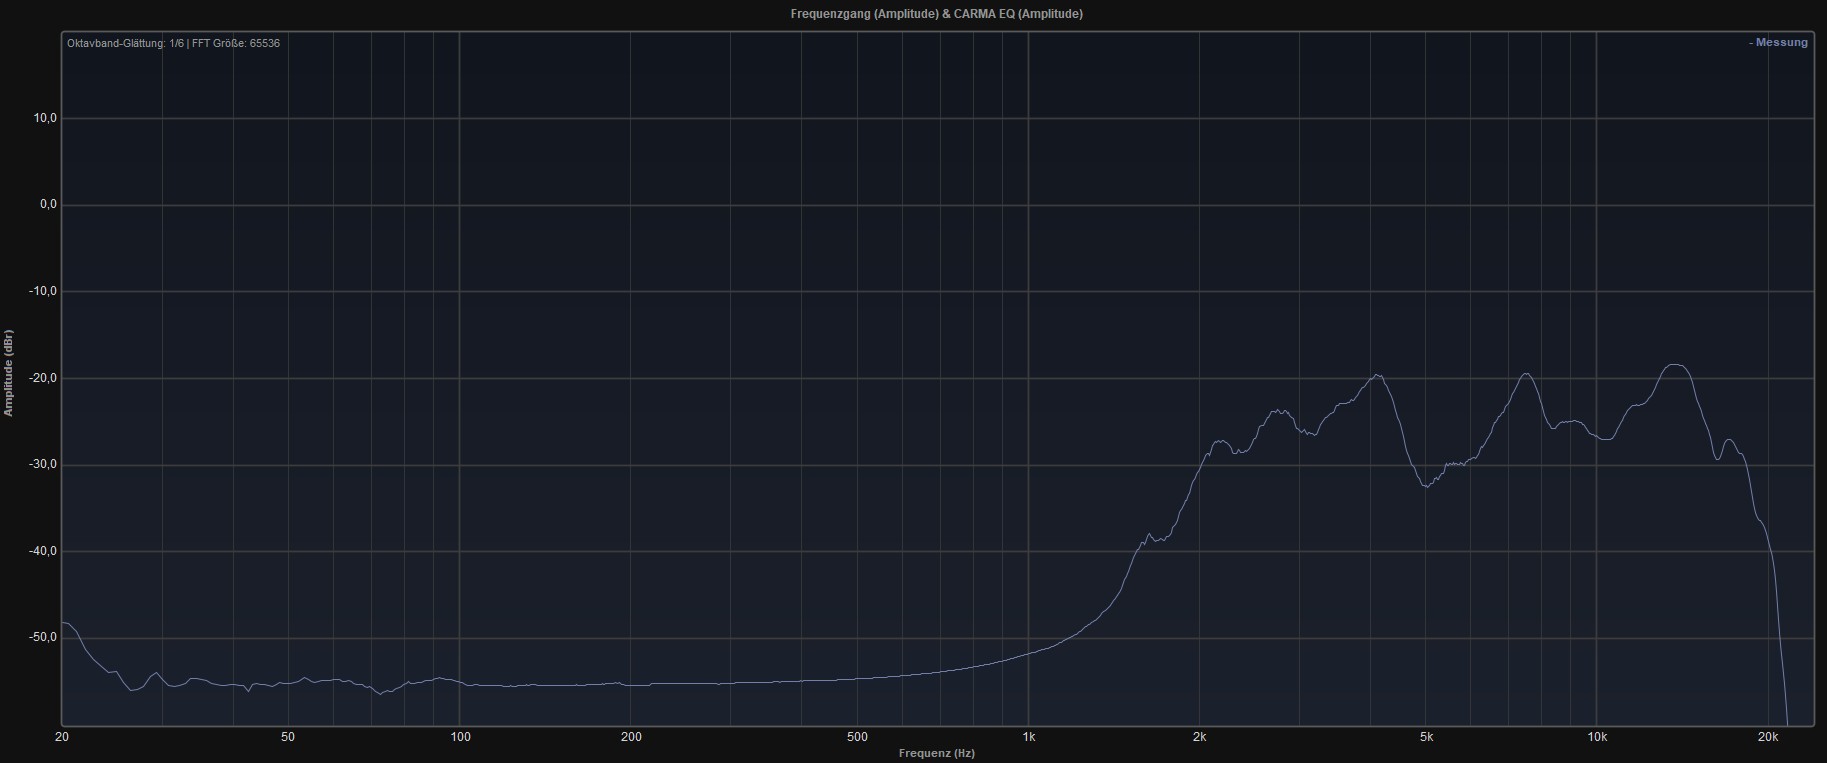
Task: Select the chart title Frequenzgang & CARMA EQ
Action: (x=936, y=14)
